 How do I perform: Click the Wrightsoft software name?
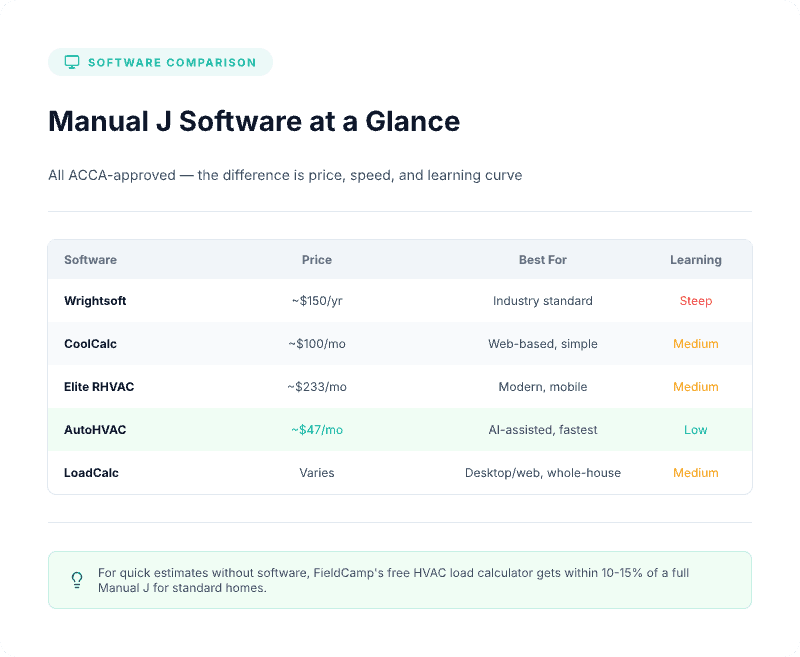coord(95,300)
